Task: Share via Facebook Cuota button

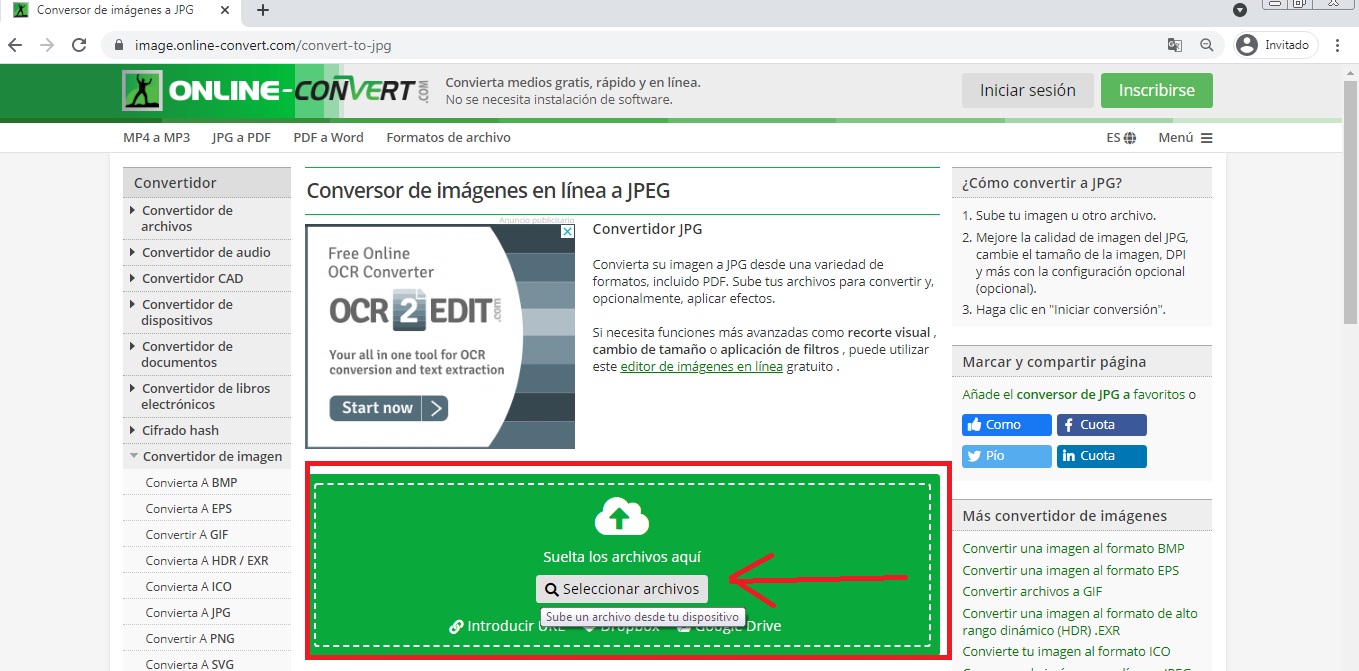Action: pos(1101,425)
